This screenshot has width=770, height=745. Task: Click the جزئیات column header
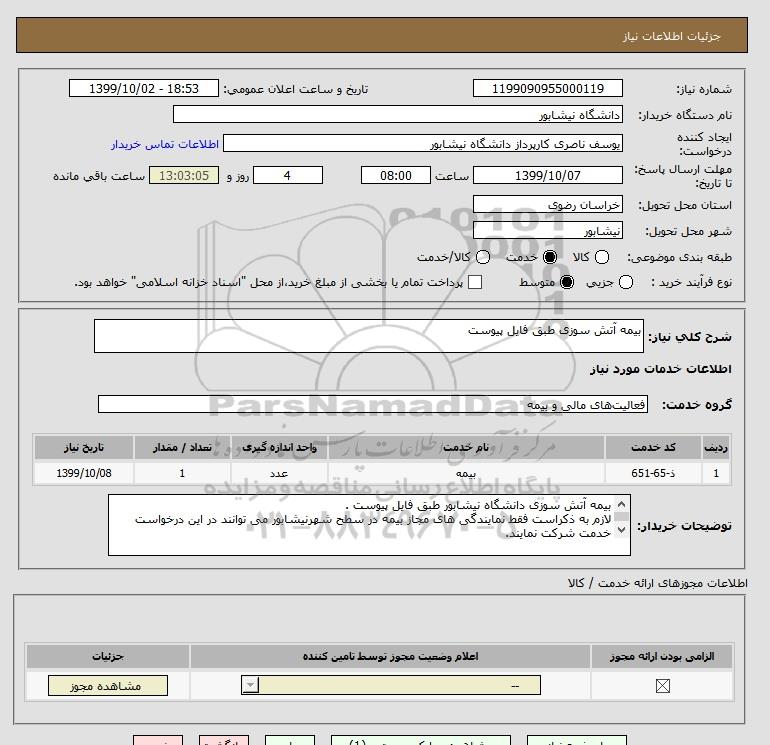(108, 656)
